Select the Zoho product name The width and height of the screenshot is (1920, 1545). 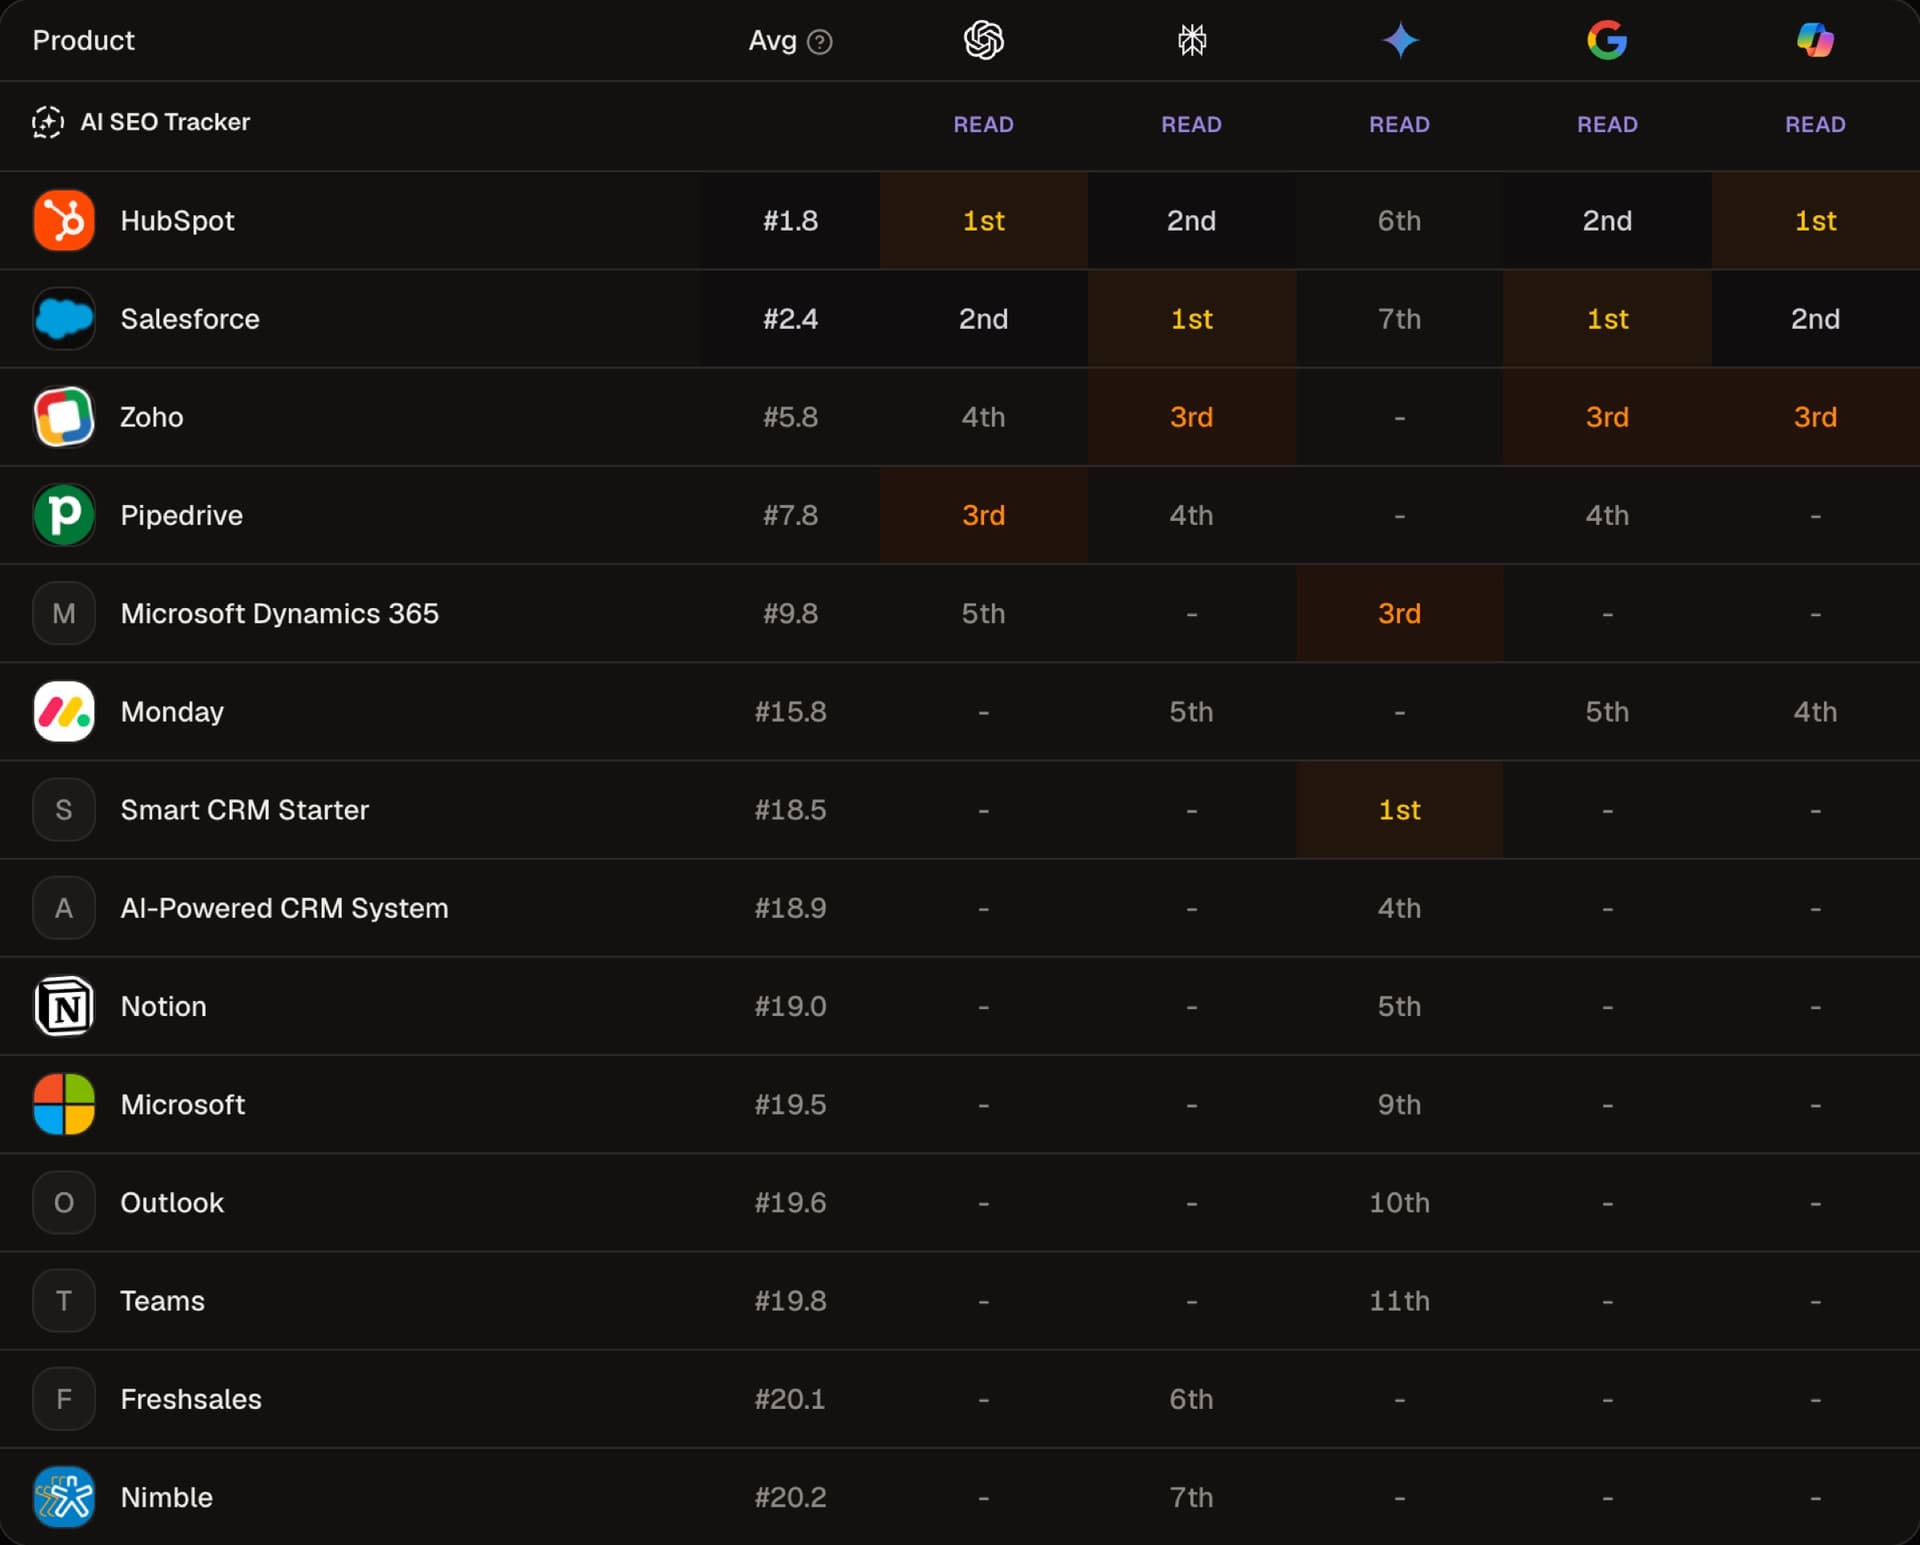pos(152,416)
